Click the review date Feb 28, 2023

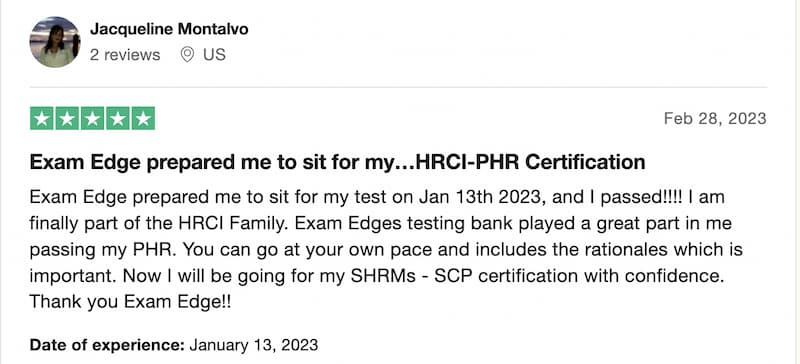715,119
